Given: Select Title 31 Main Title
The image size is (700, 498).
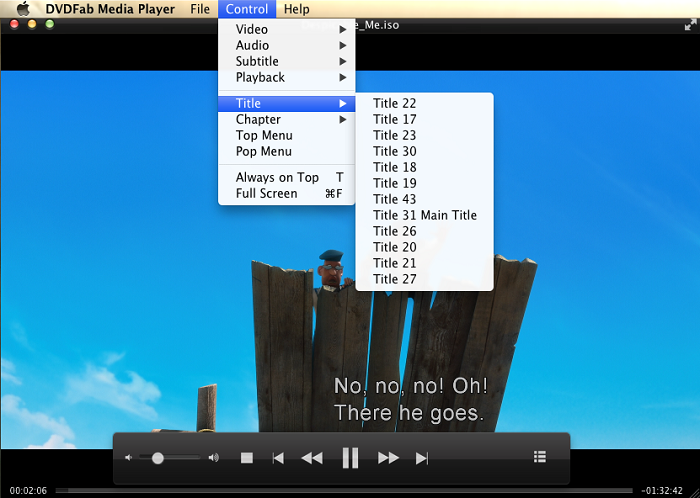Looking at the screenshot, I should 425,216.
